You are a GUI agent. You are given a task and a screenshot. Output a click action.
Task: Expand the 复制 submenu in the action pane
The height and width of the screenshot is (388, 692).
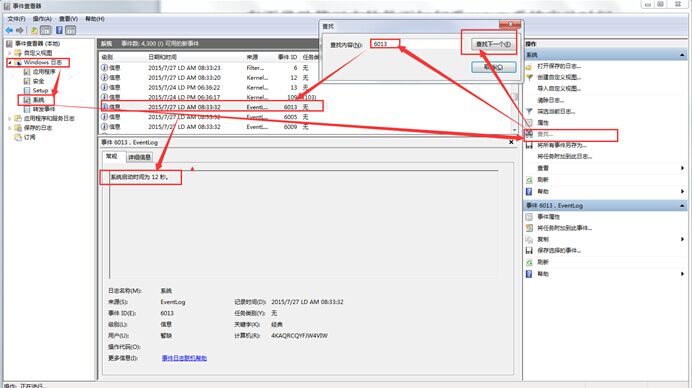(682, 239)
